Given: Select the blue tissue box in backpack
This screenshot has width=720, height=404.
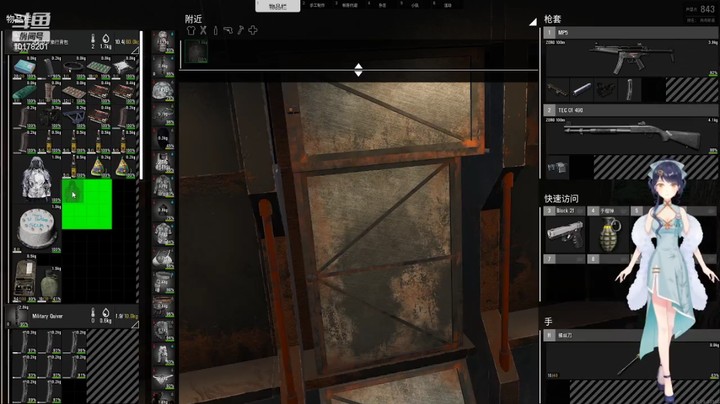Looking at the screenshot, I should tap(24, 68).
